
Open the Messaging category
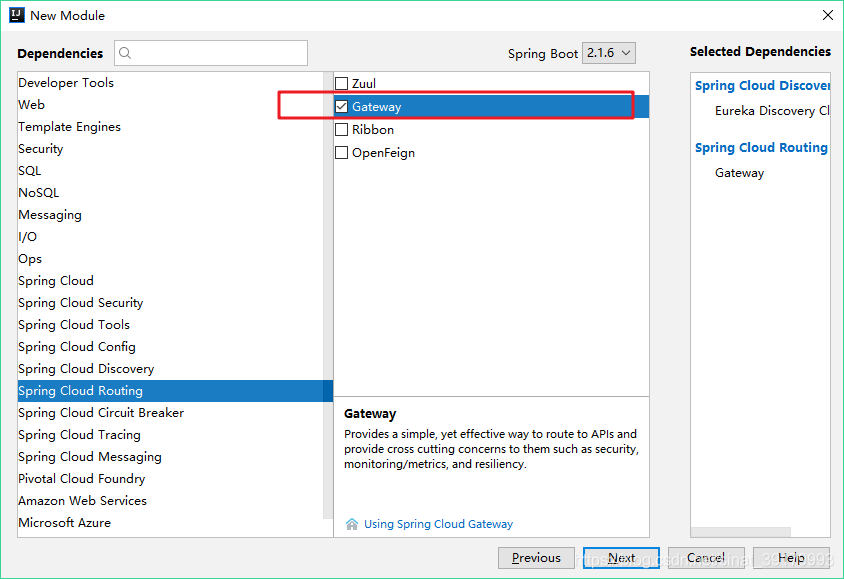tap(170, 215)
